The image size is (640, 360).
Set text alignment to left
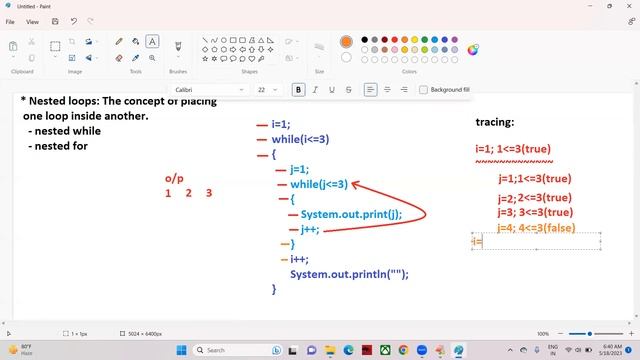(x=370, y=89)
